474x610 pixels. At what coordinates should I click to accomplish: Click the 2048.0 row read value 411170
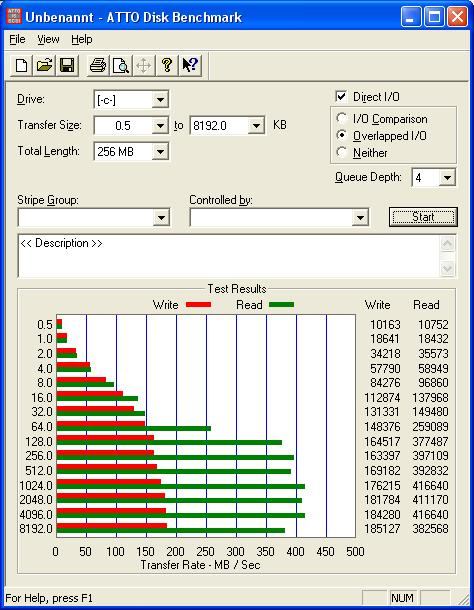[x=430, y=499]
